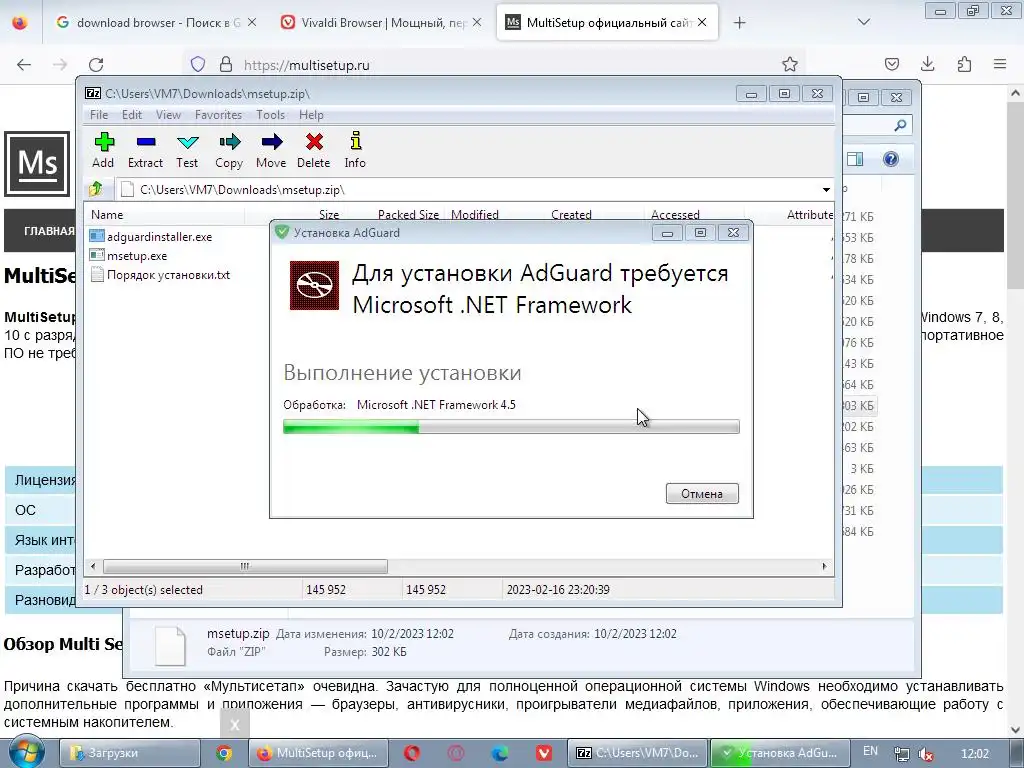Sort archive list by Modified column
Image resolution: width=1024 pixels, height=768 pixels.
click(475, 215)
